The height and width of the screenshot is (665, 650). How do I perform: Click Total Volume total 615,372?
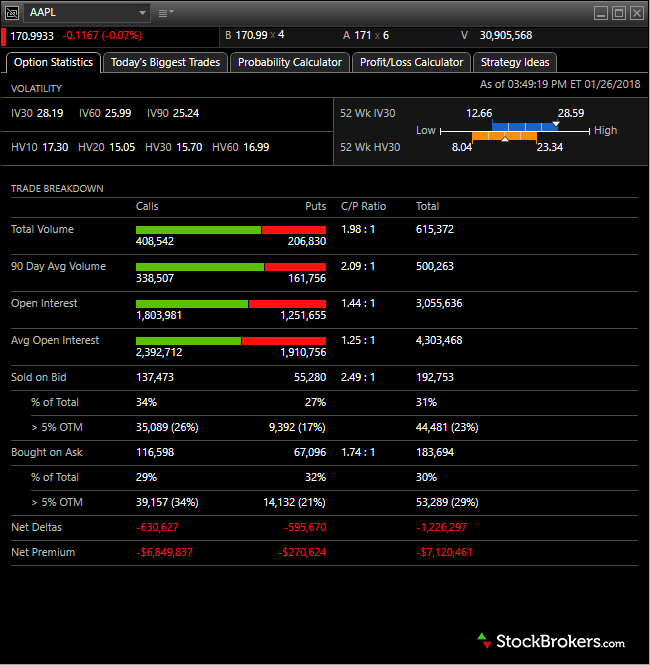[435, 229]
